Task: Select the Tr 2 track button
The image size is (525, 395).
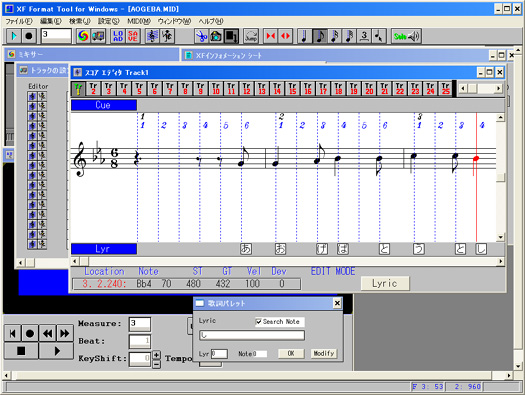Action: (93, 89)
